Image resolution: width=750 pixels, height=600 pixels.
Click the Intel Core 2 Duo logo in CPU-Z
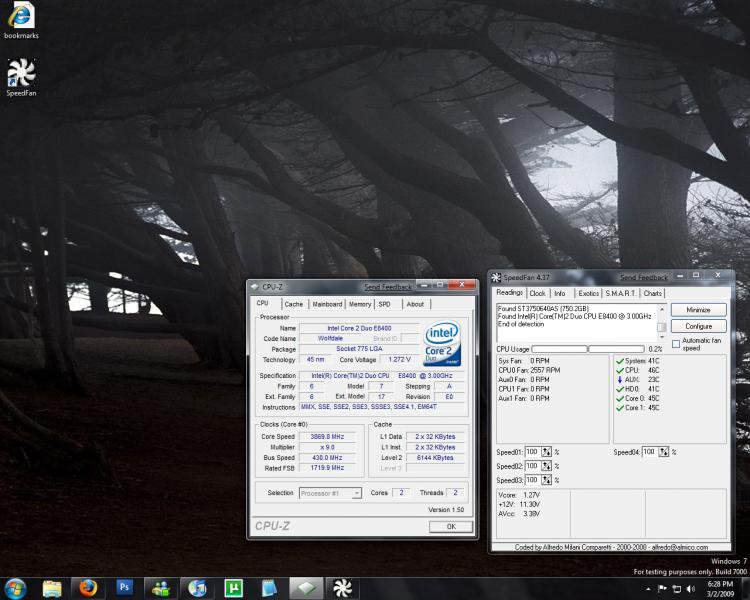pyautogui.click(x=442, y=344)
